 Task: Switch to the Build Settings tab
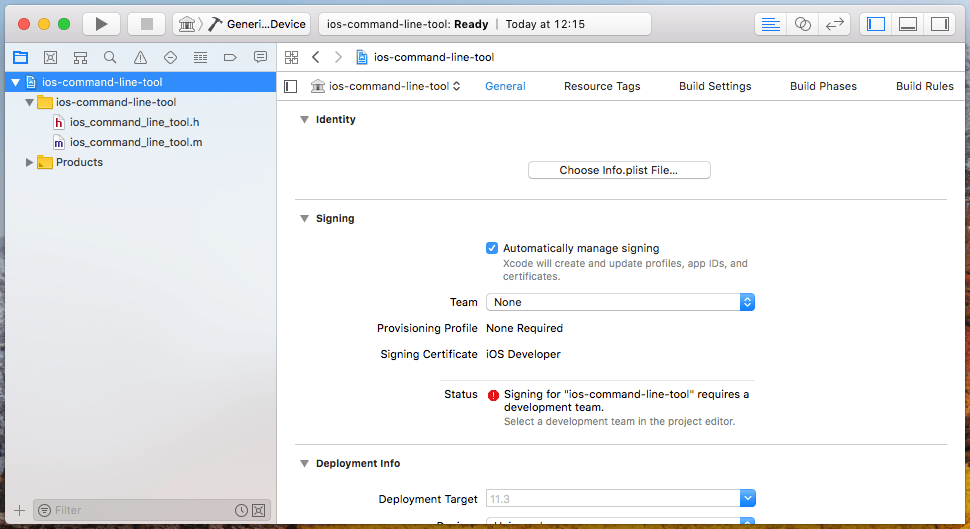[715, 86]
